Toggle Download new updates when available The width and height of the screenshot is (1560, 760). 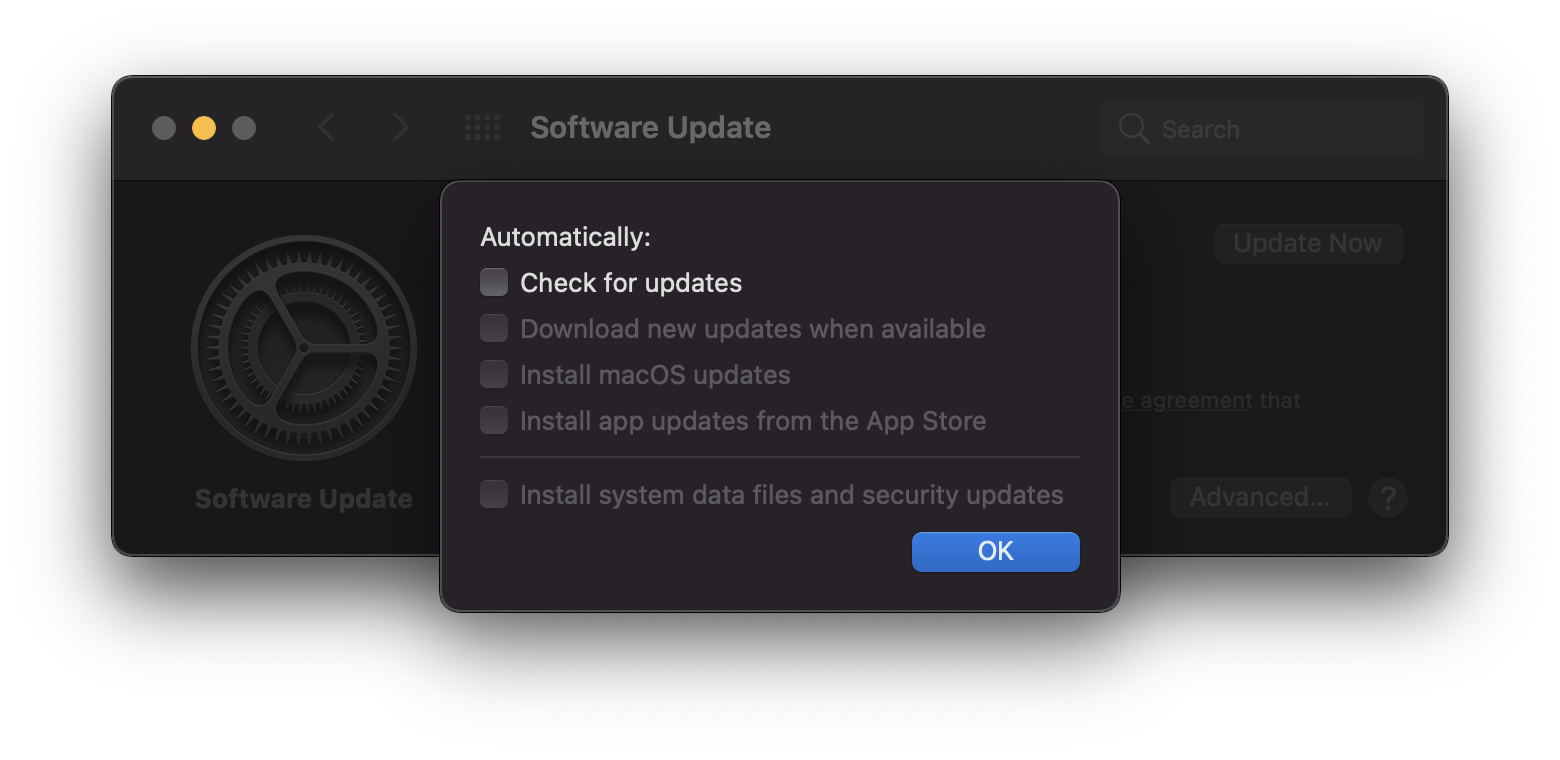pyautogui.click(x=494, y=329)
